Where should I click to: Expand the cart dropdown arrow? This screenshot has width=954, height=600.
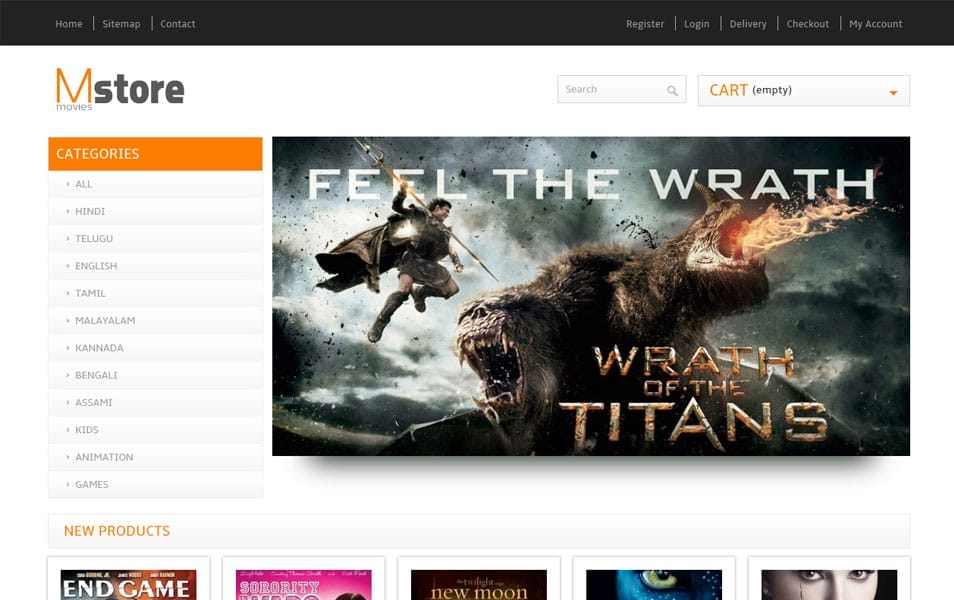pyautogui.click(x=892, y=93)
